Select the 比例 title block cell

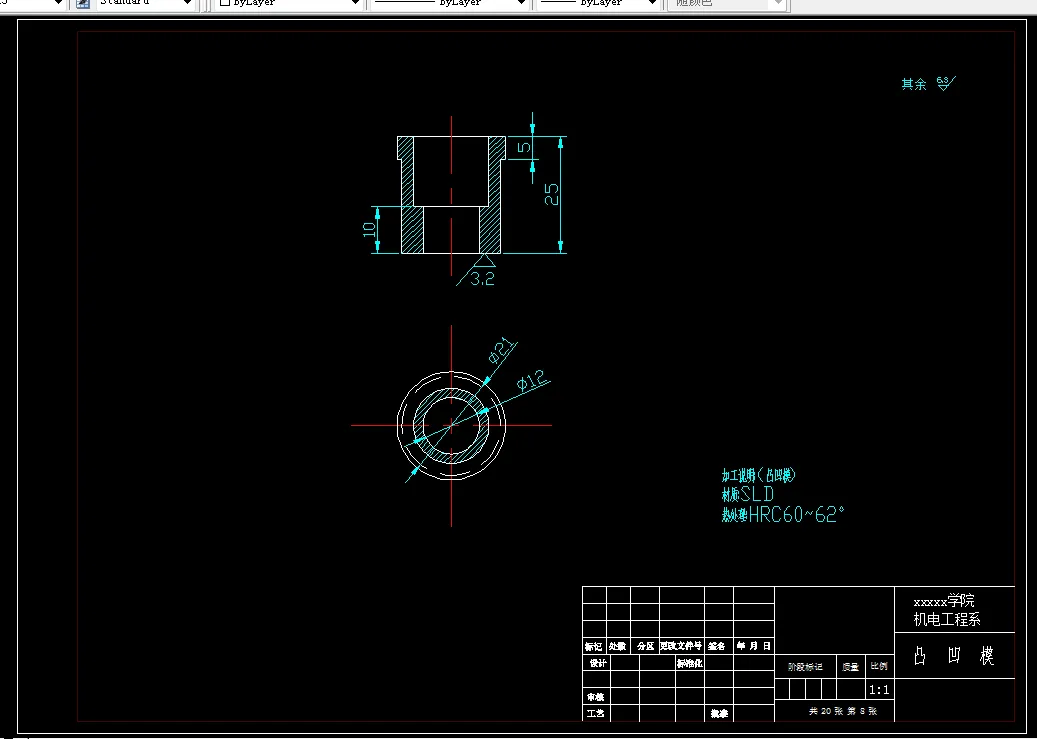(879, 666)
